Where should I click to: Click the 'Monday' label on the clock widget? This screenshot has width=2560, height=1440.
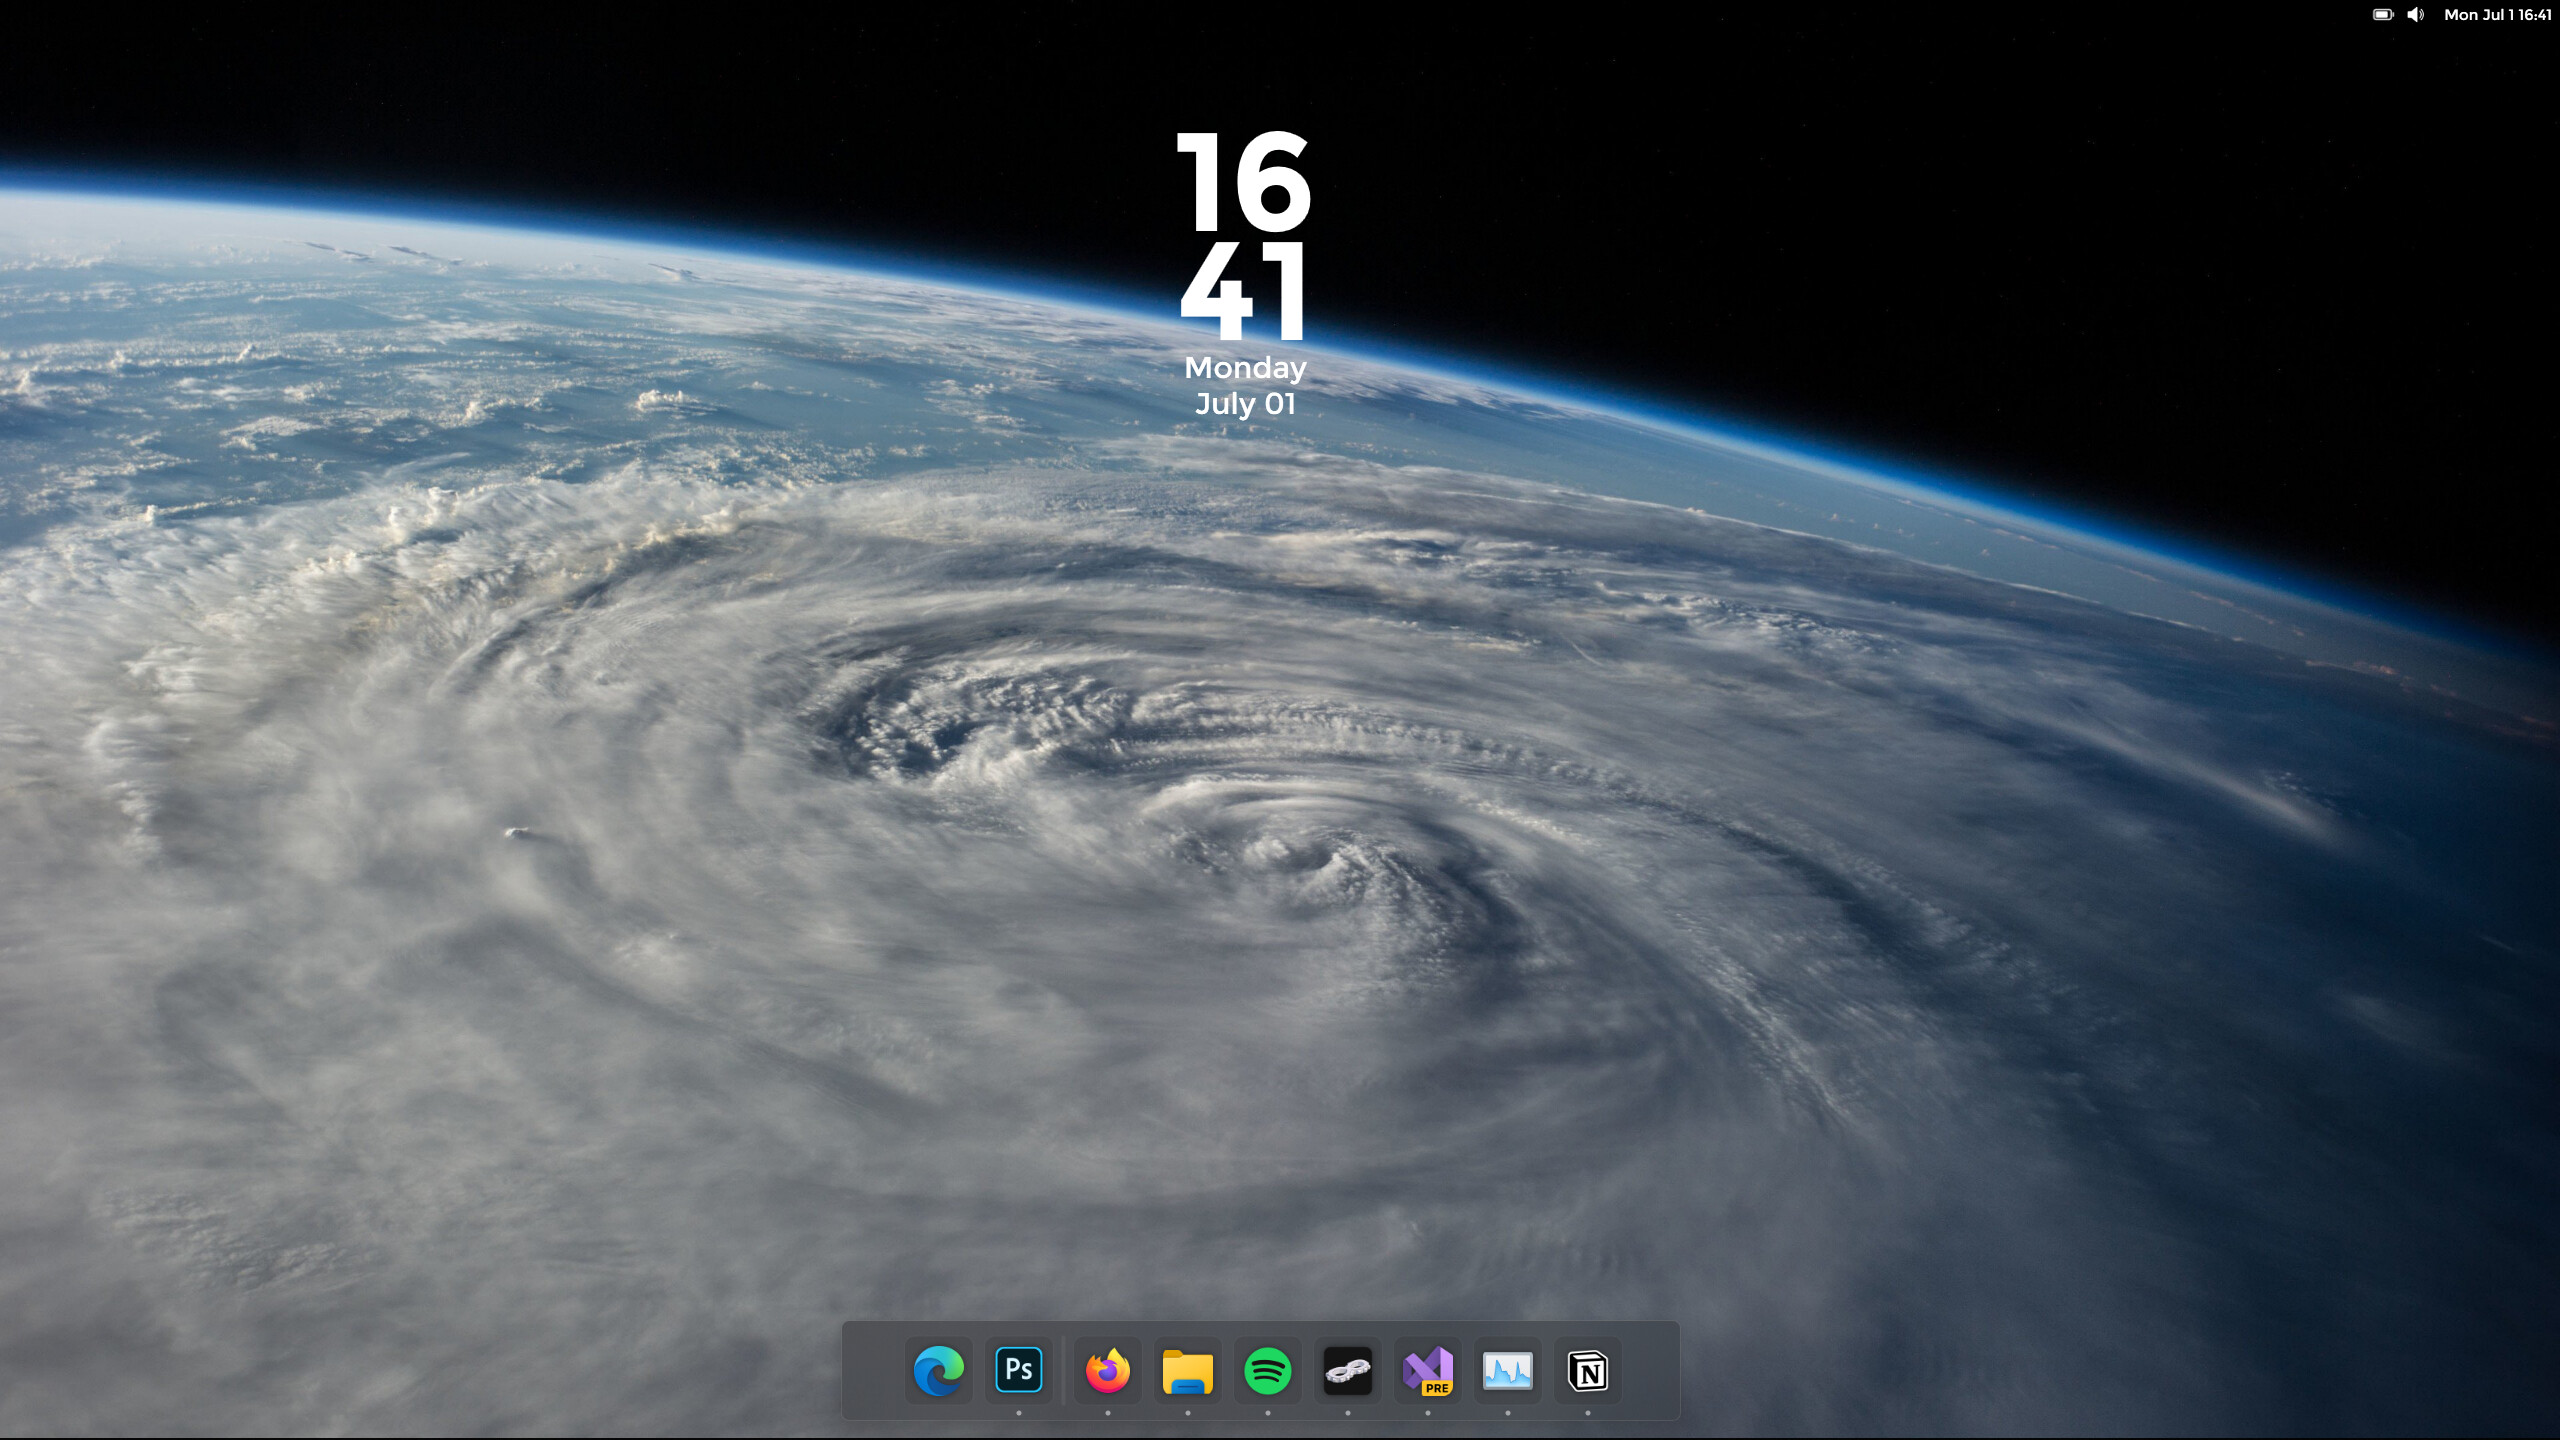coord(1244,368)
